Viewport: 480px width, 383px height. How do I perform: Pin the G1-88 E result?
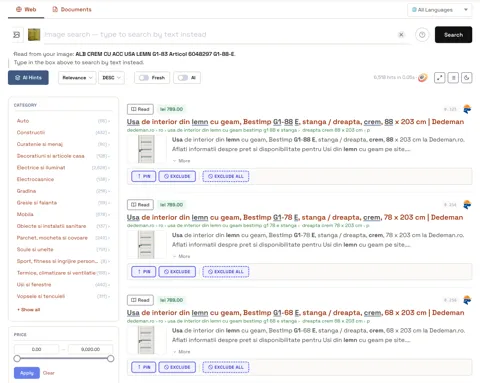click(x=144, y=176)
